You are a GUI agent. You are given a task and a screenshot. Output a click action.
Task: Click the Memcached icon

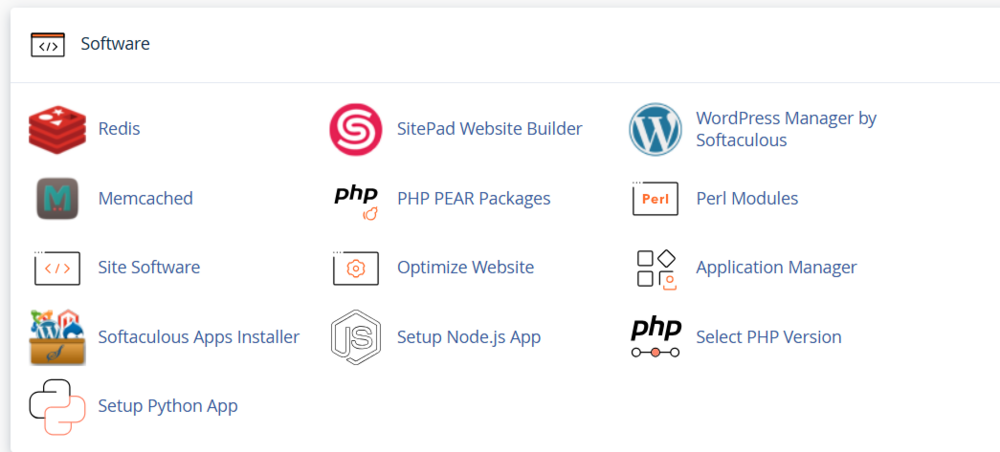click(x=57, y=198)
